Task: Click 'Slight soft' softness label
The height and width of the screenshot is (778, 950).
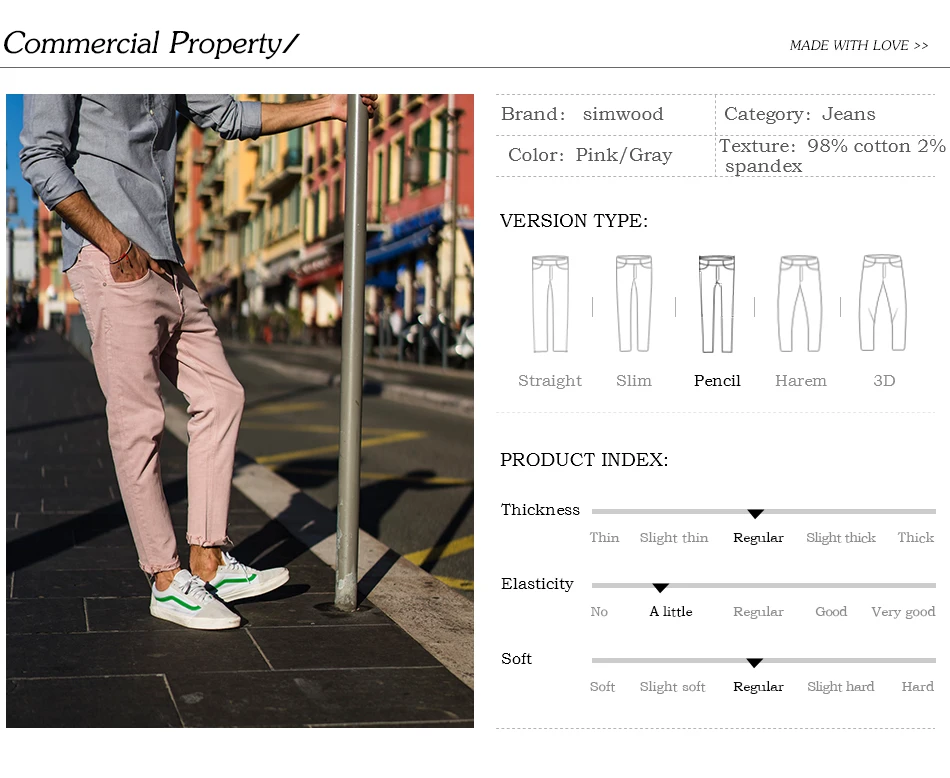Action: 673,687
